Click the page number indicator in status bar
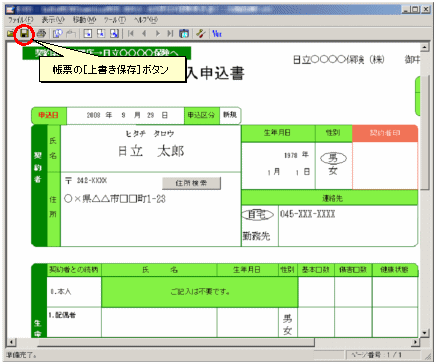 tap(377, 355)
